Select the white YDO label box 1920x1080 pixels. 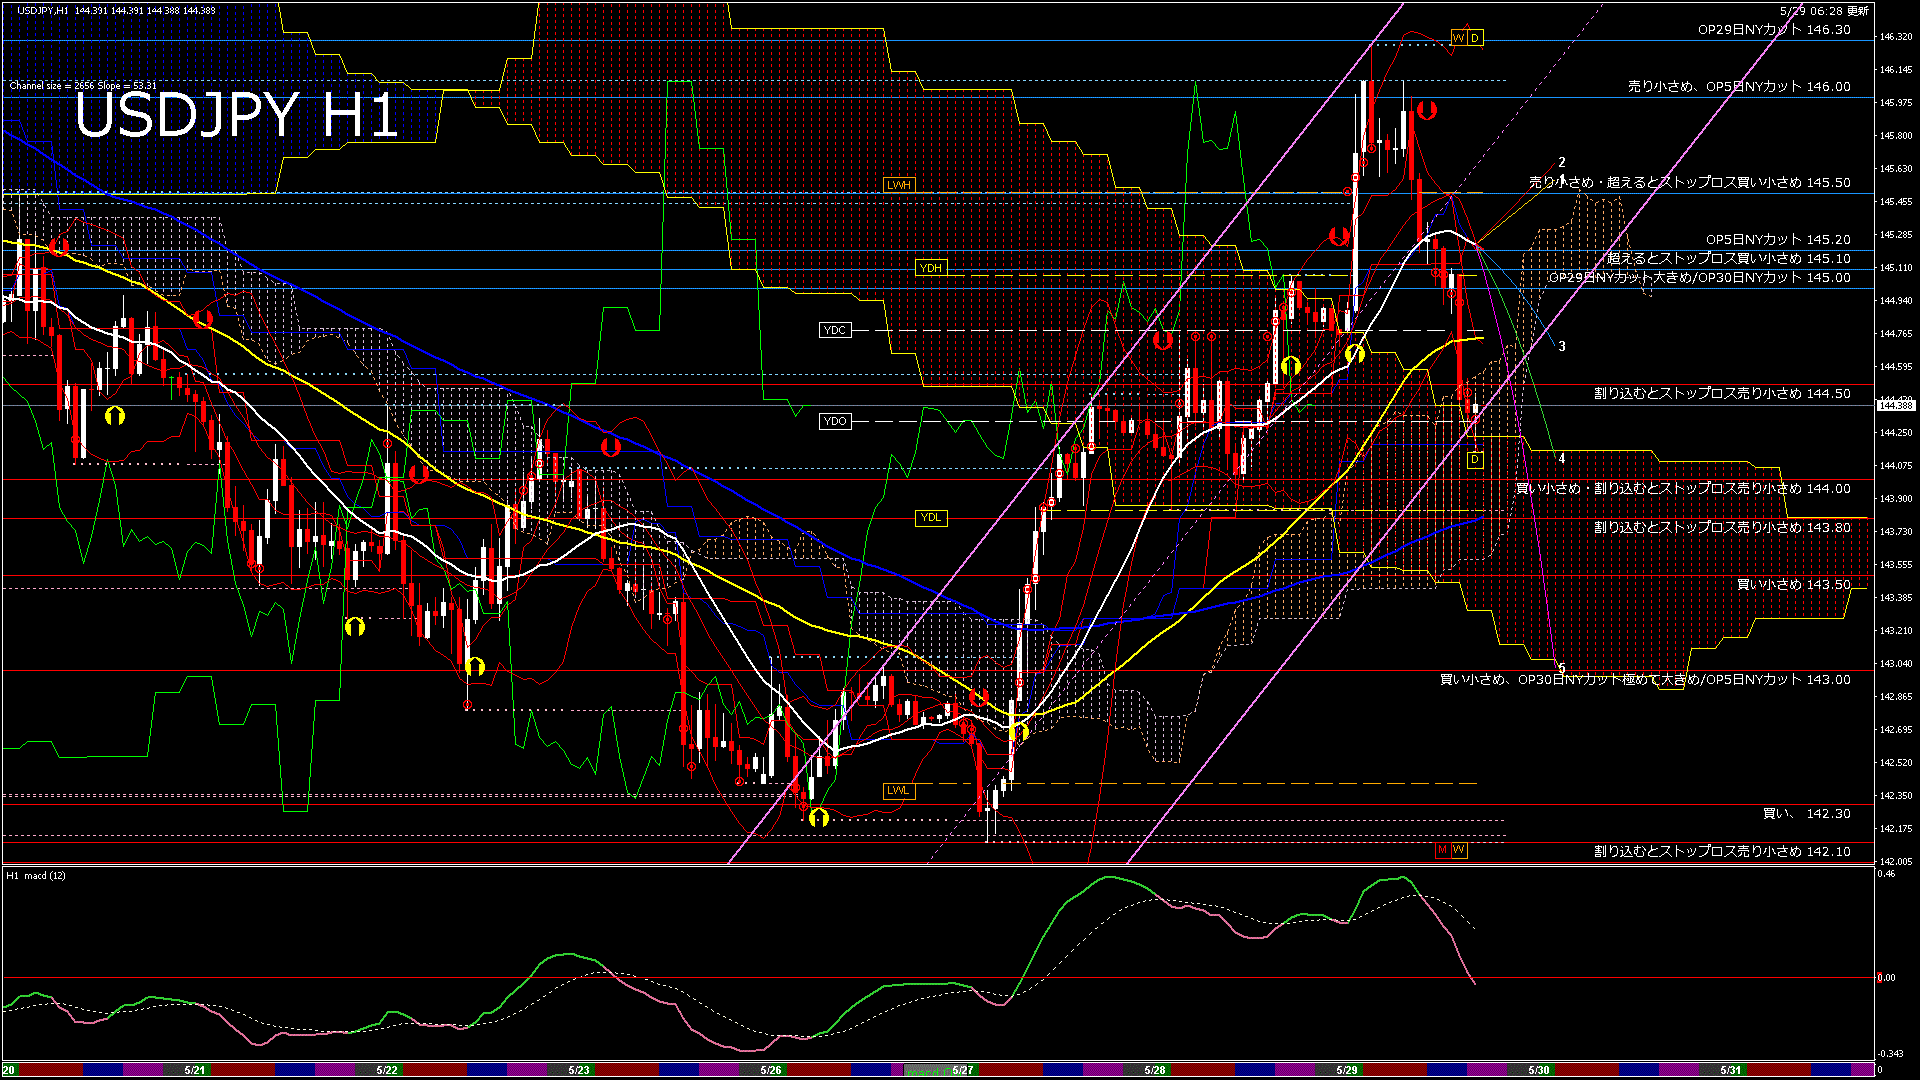coord(834,421)
